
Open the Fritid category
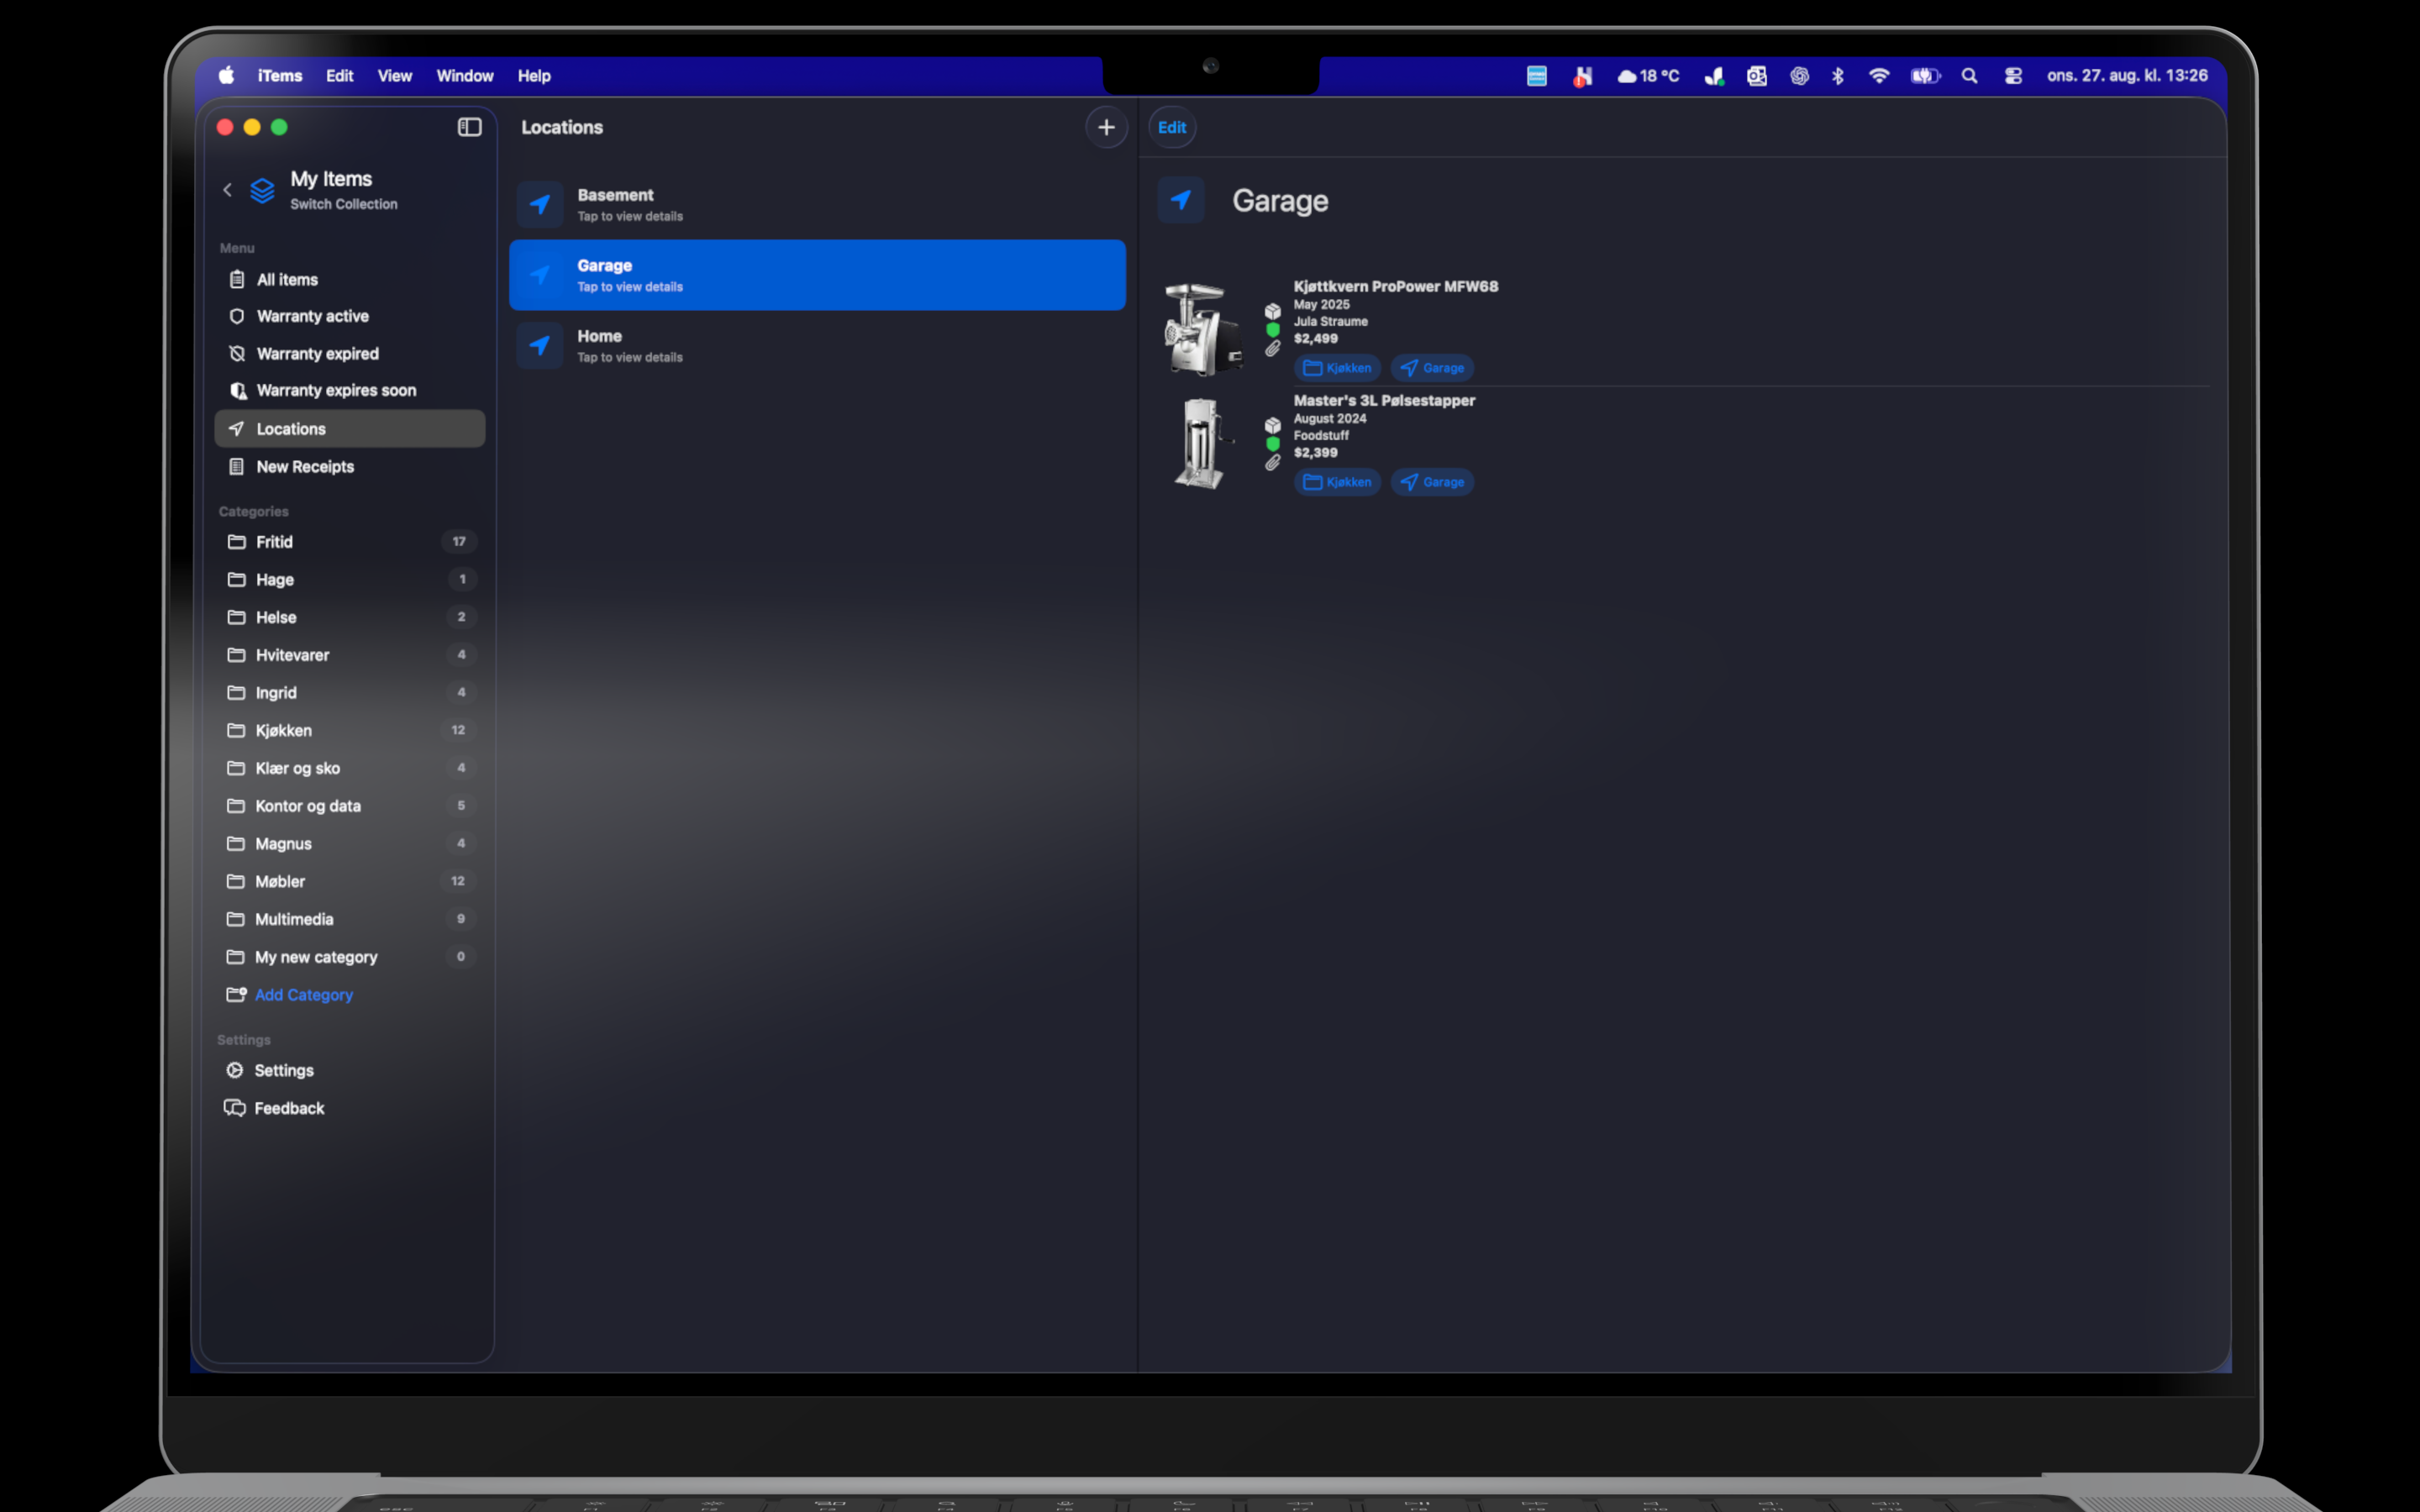tap(349, 541)
